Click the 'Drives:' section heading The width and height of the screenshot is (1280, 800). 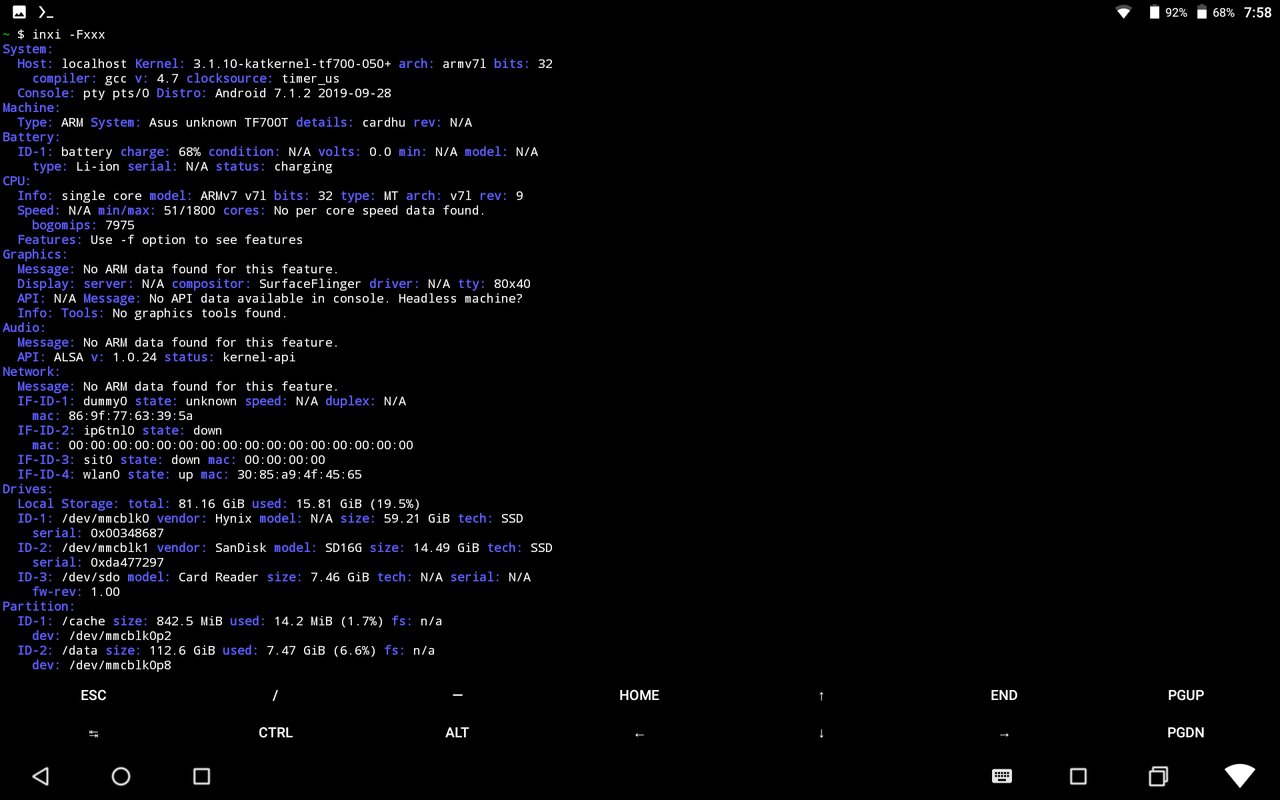28,489
